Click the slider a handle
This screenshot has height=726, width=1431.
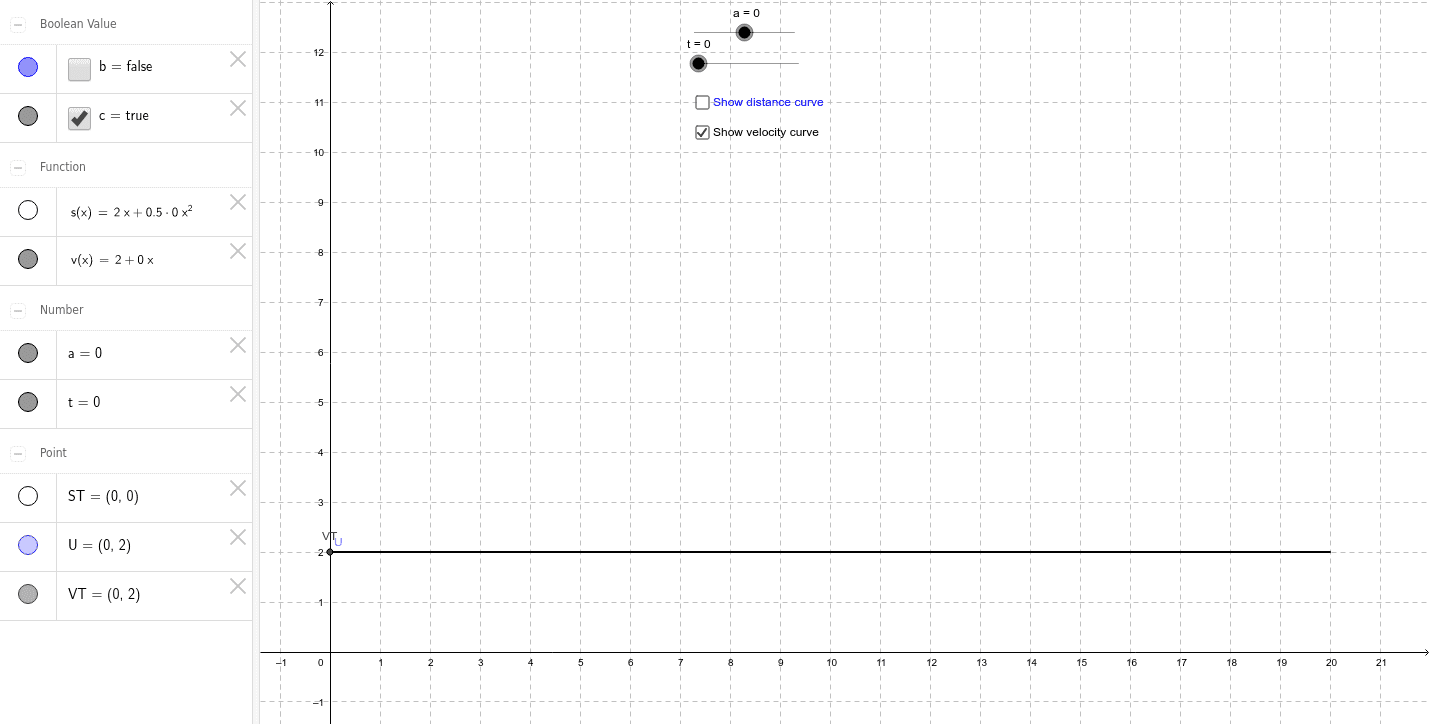click(744, 33)
